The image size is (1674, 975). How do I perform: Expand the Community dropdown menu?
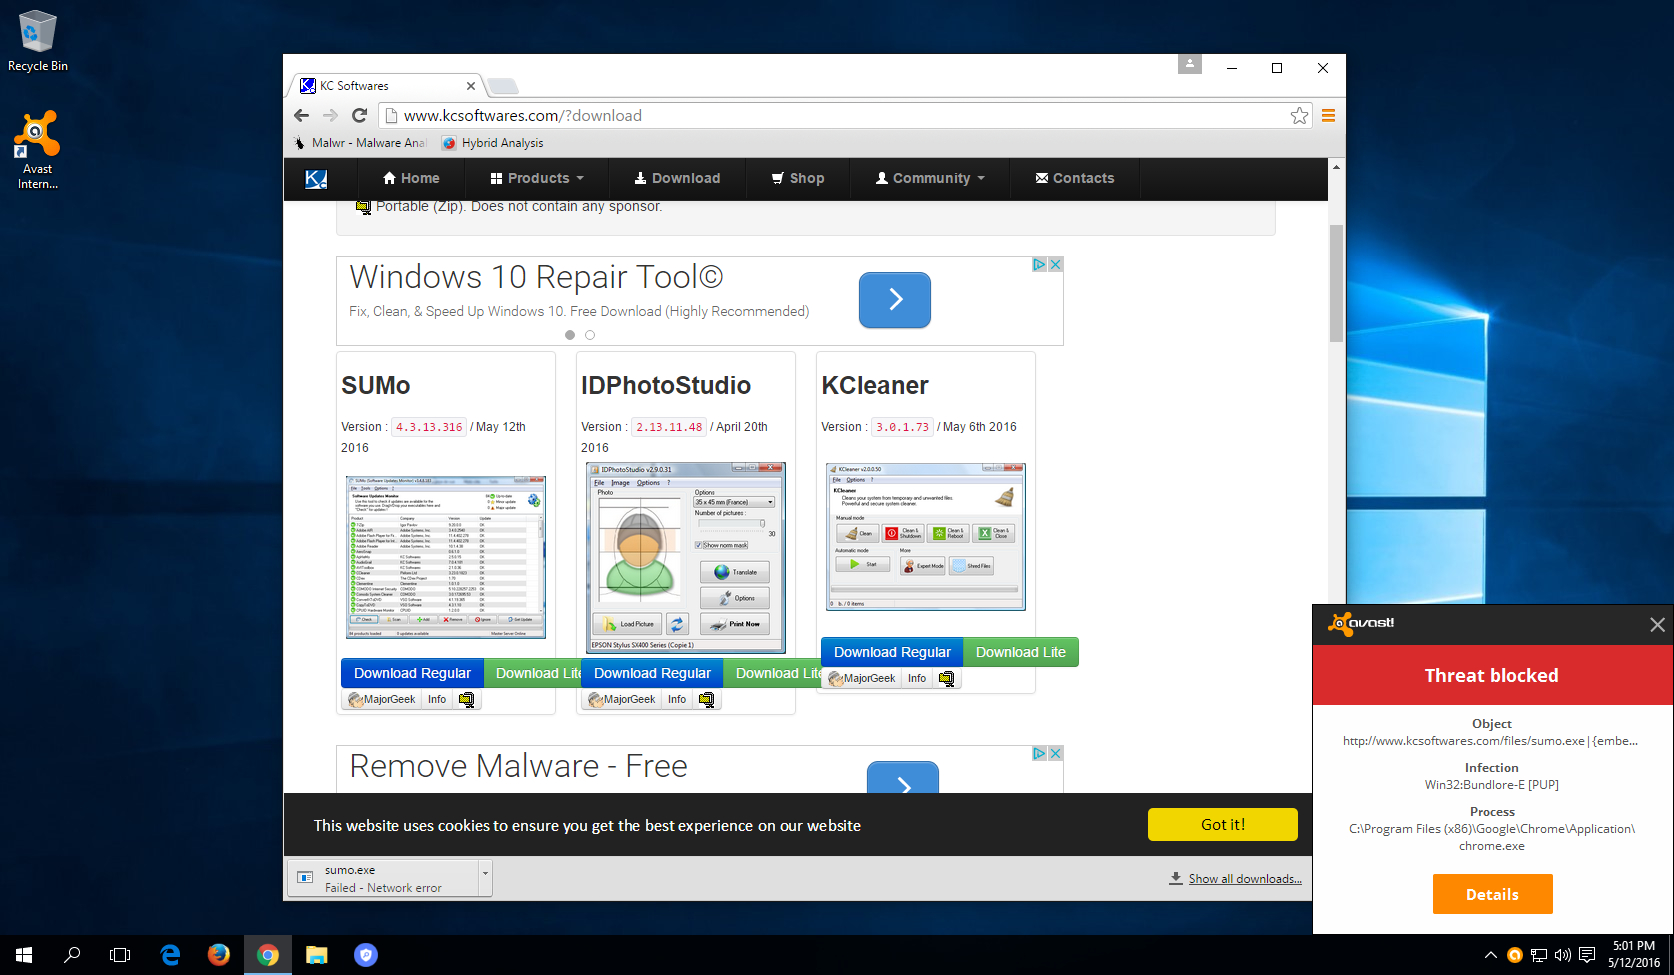(x=930, y=178)
